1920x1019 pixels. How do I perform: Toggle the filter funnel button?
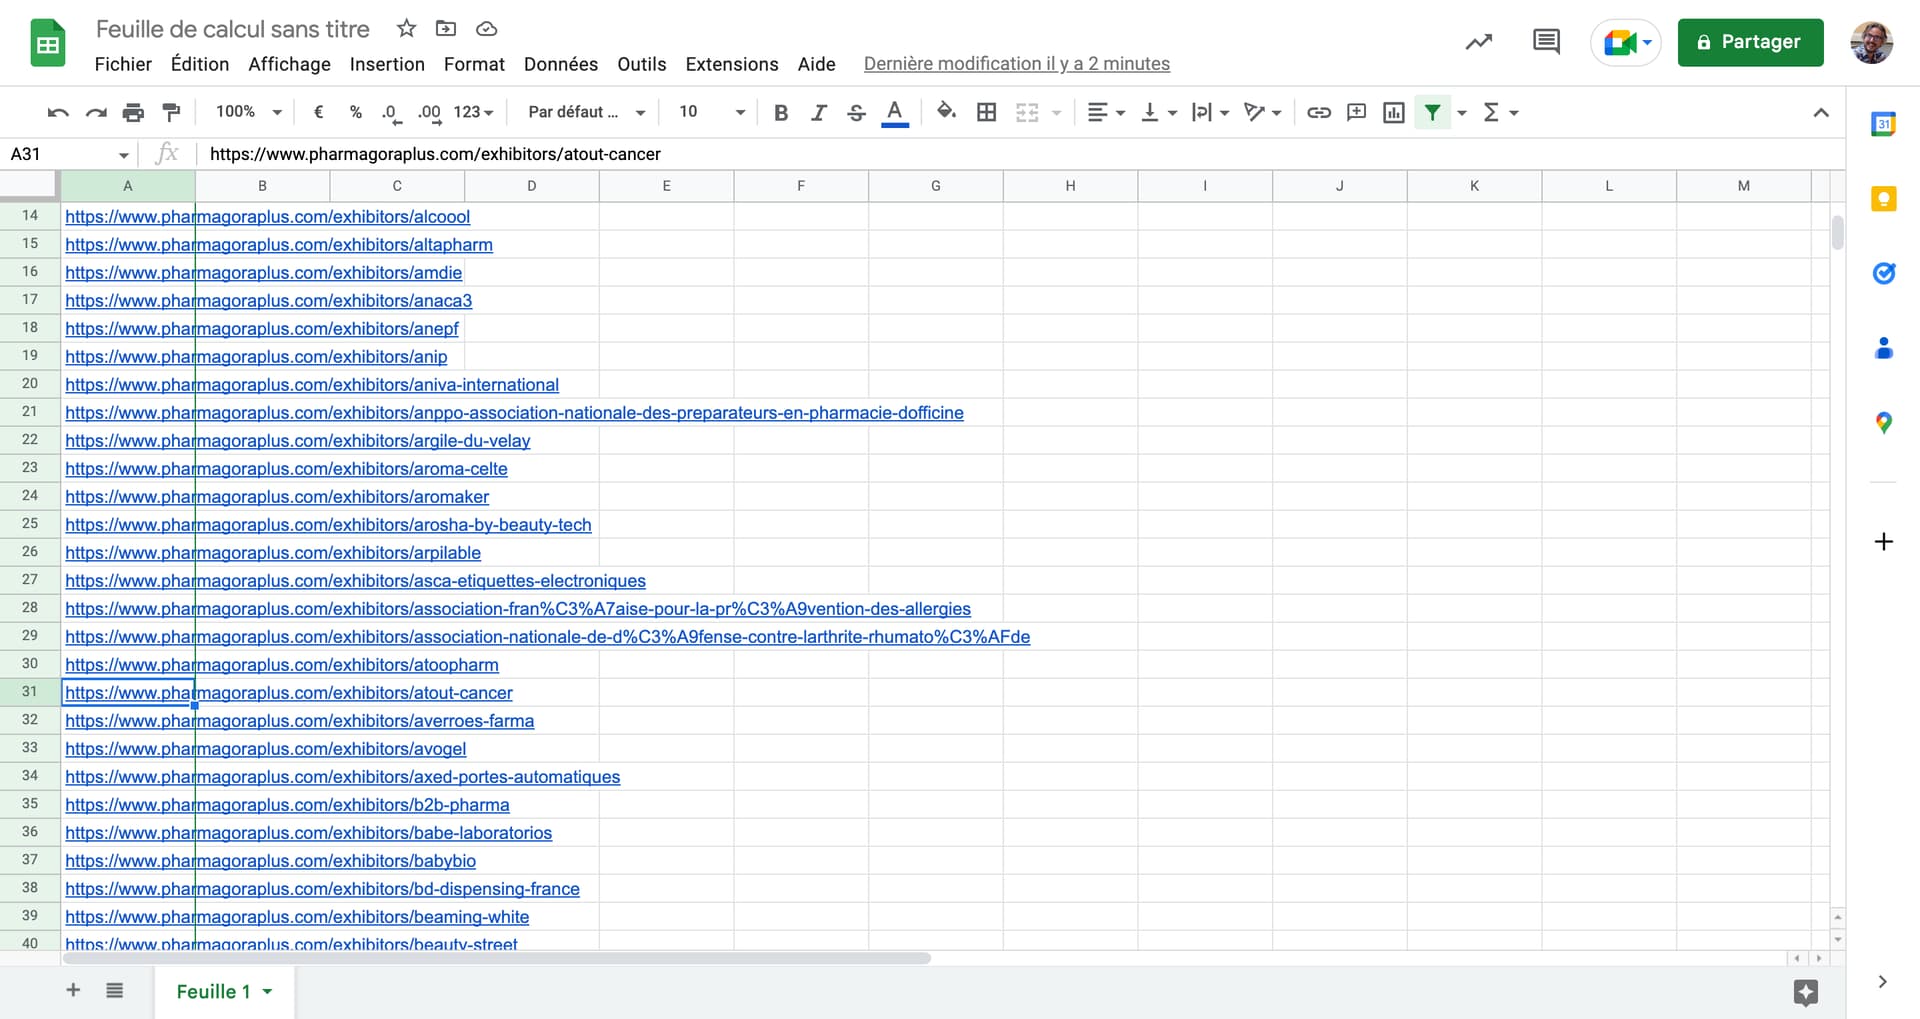1432,113
